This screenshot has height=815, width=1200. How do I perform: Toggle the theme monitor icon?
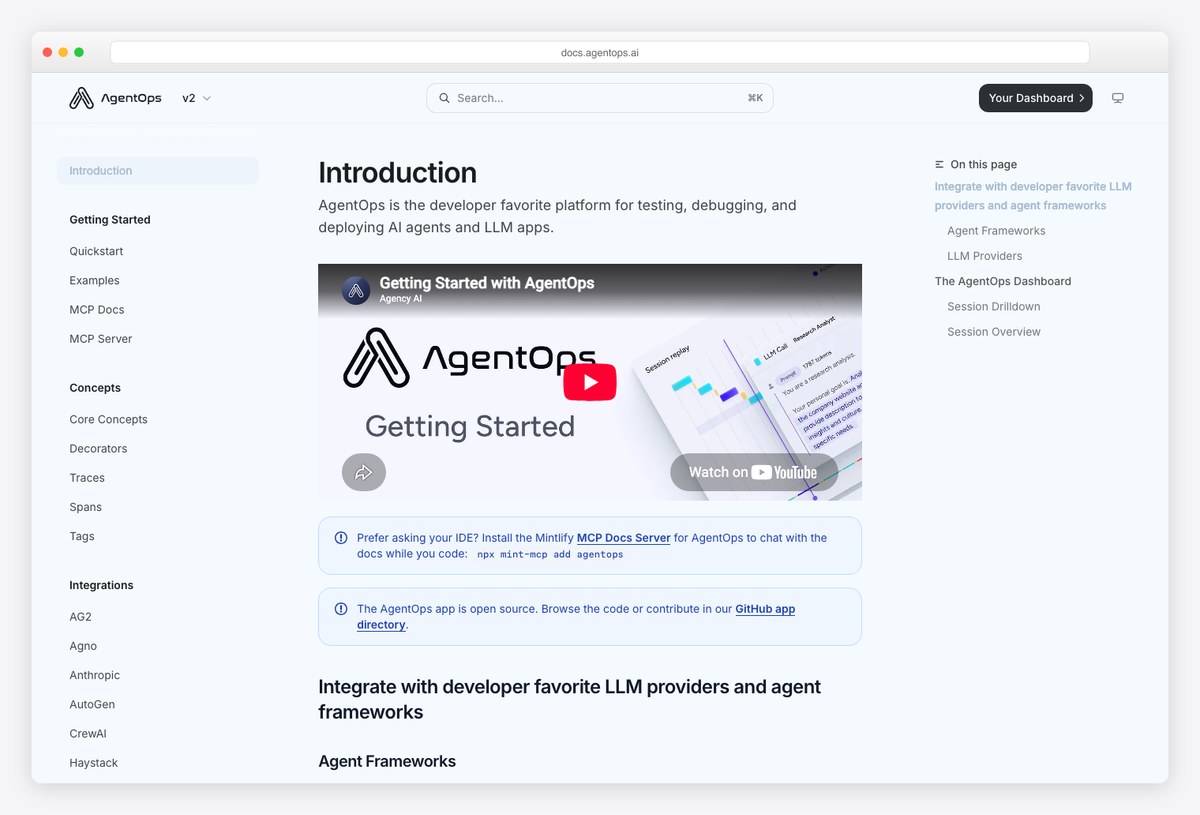pos(1118,98)
